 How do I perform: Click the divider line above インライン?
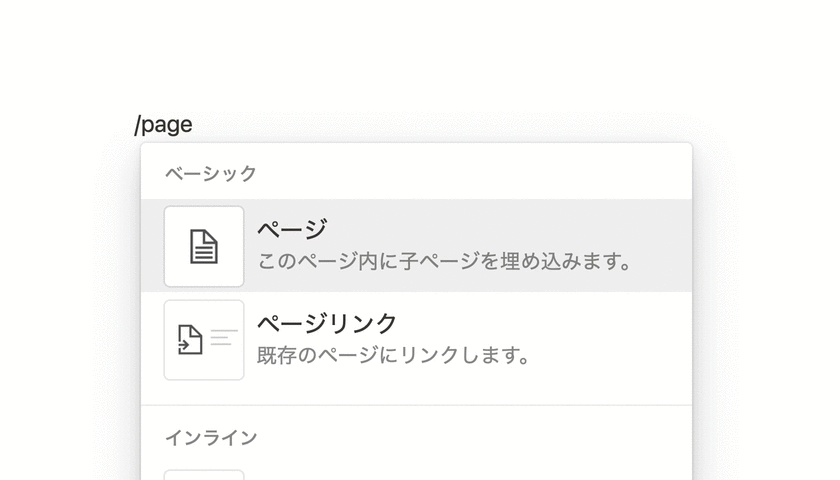point(416,405)
